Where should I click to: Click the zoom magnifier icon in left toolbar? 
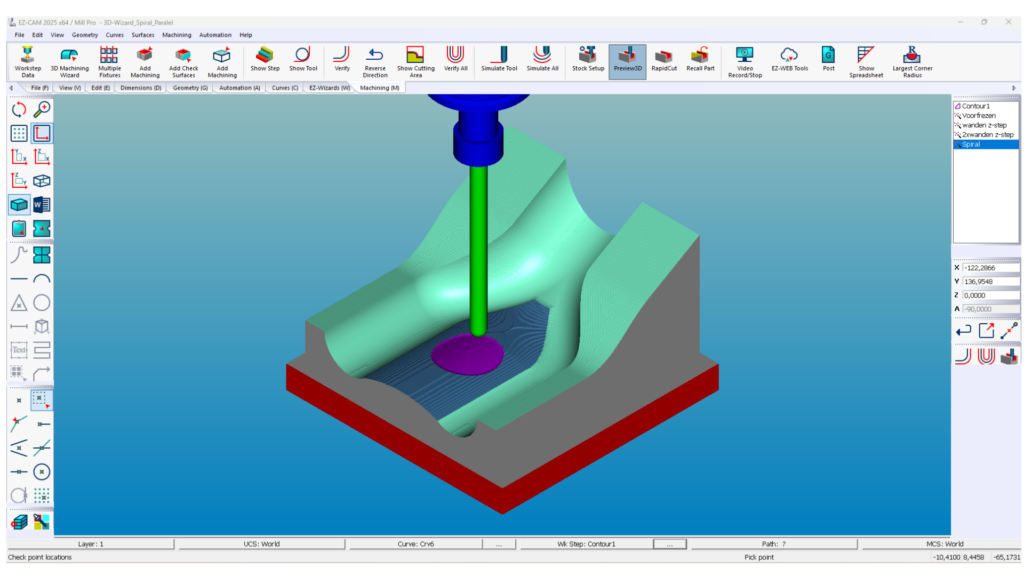(x=42, y=109)
